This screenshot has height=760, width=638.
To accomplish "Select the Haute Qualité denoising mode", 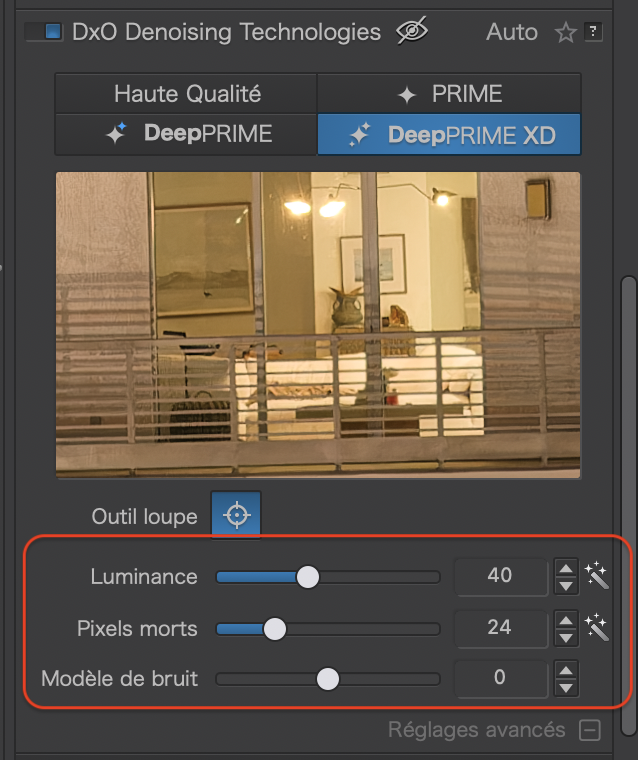I will click(186, 94).
